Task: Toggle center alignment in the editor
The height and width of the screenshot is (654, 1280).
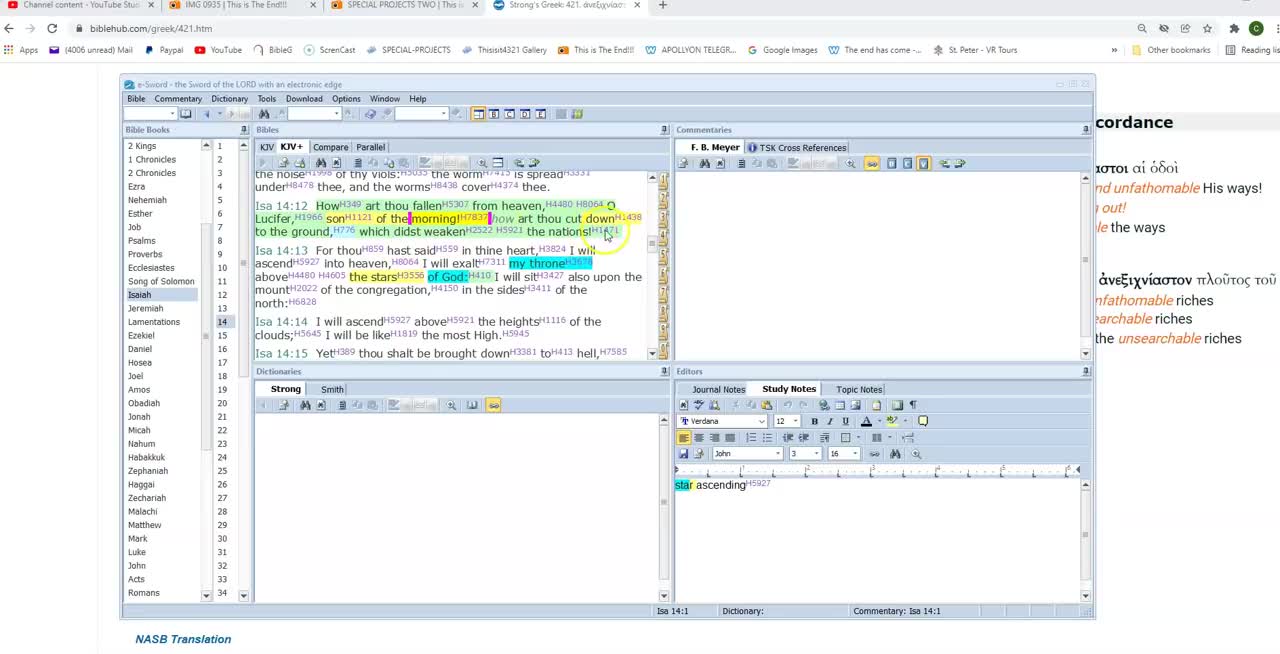Action: (699, 438)
